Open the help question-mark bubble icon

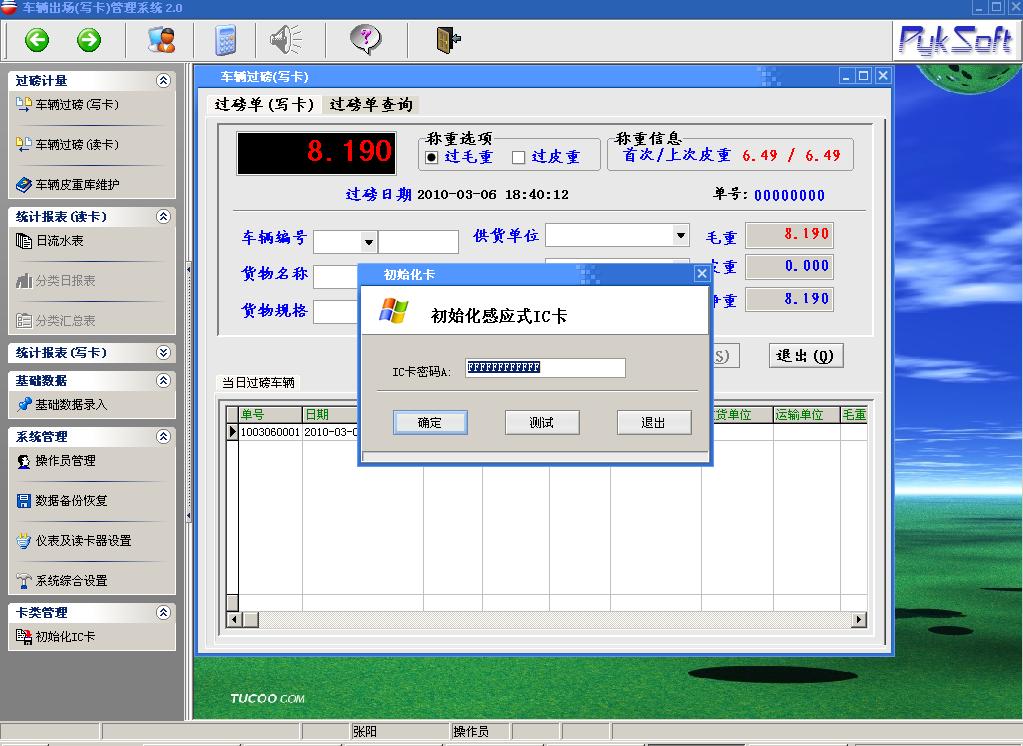coord(366,40)
